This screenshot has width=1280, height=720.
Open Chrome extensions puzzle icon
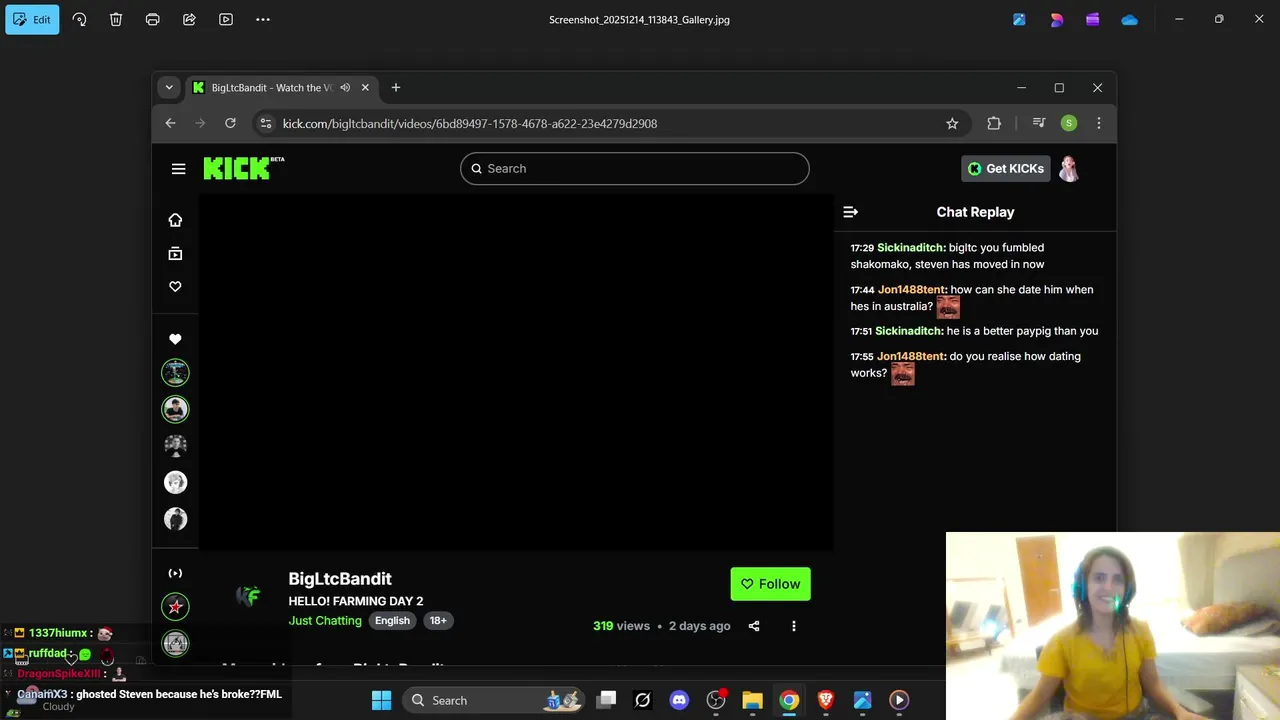click(994, 123)
